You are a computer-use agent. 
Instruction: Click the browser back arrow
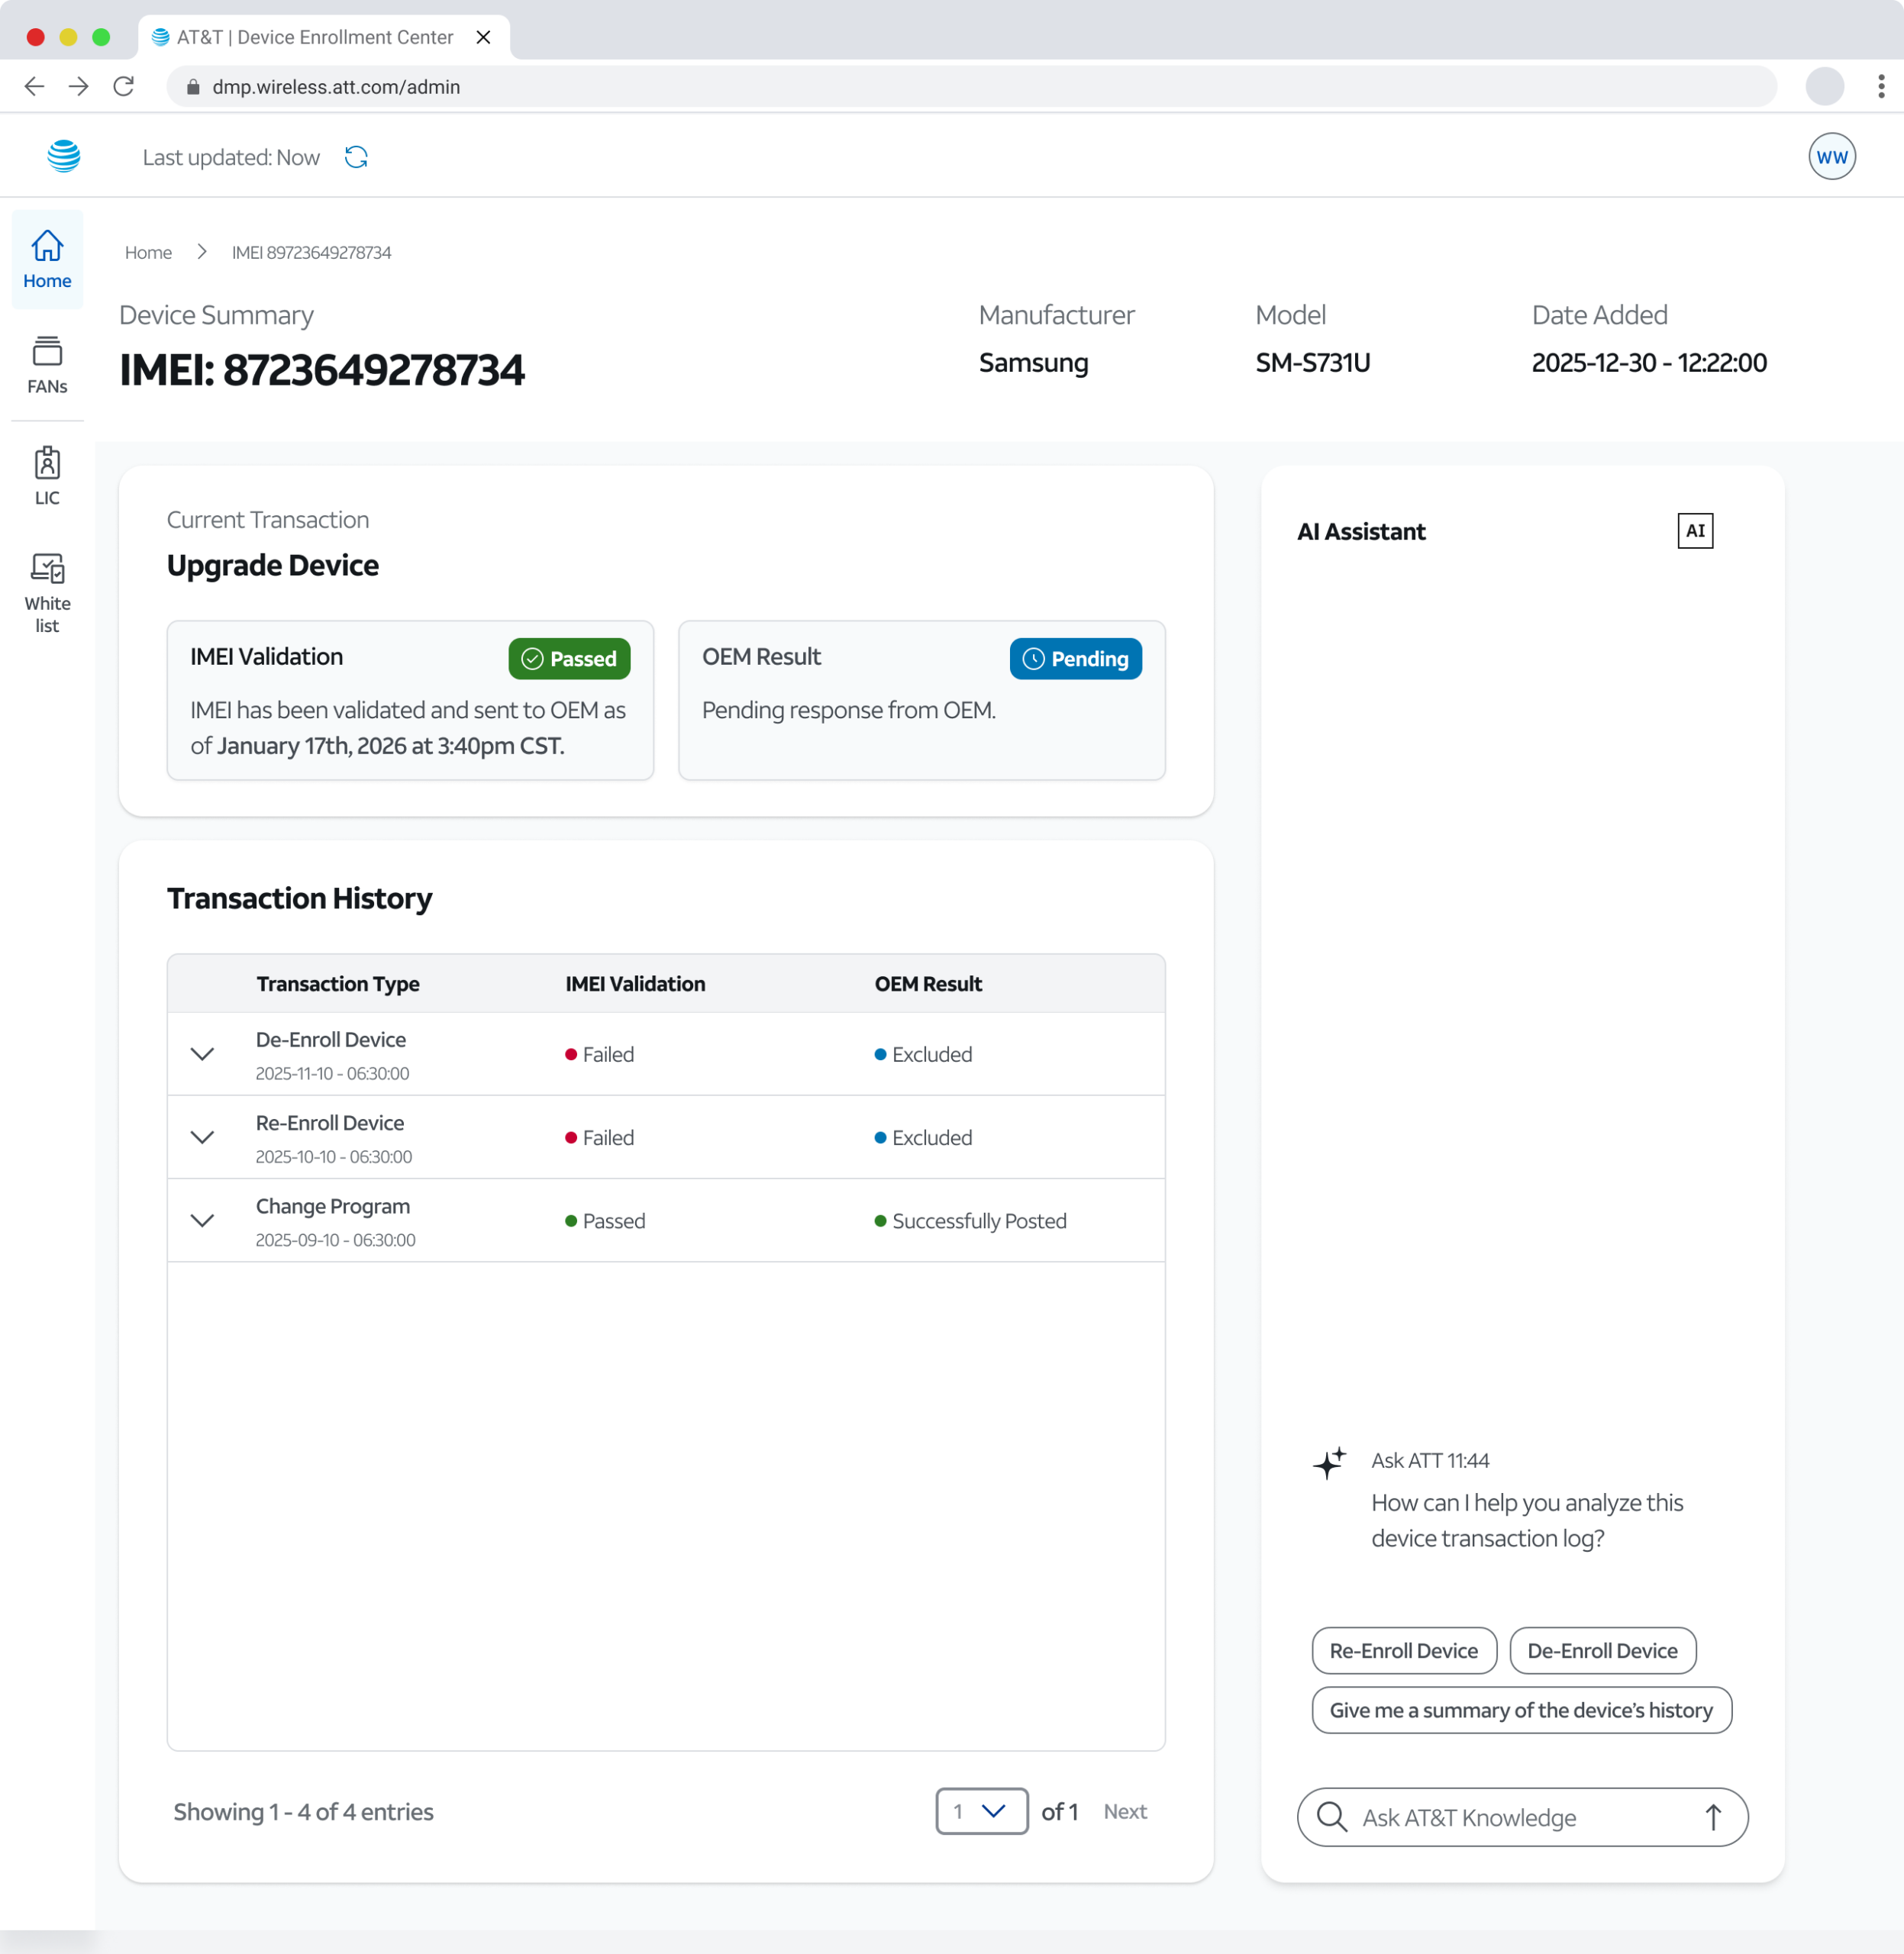[34, 86]
